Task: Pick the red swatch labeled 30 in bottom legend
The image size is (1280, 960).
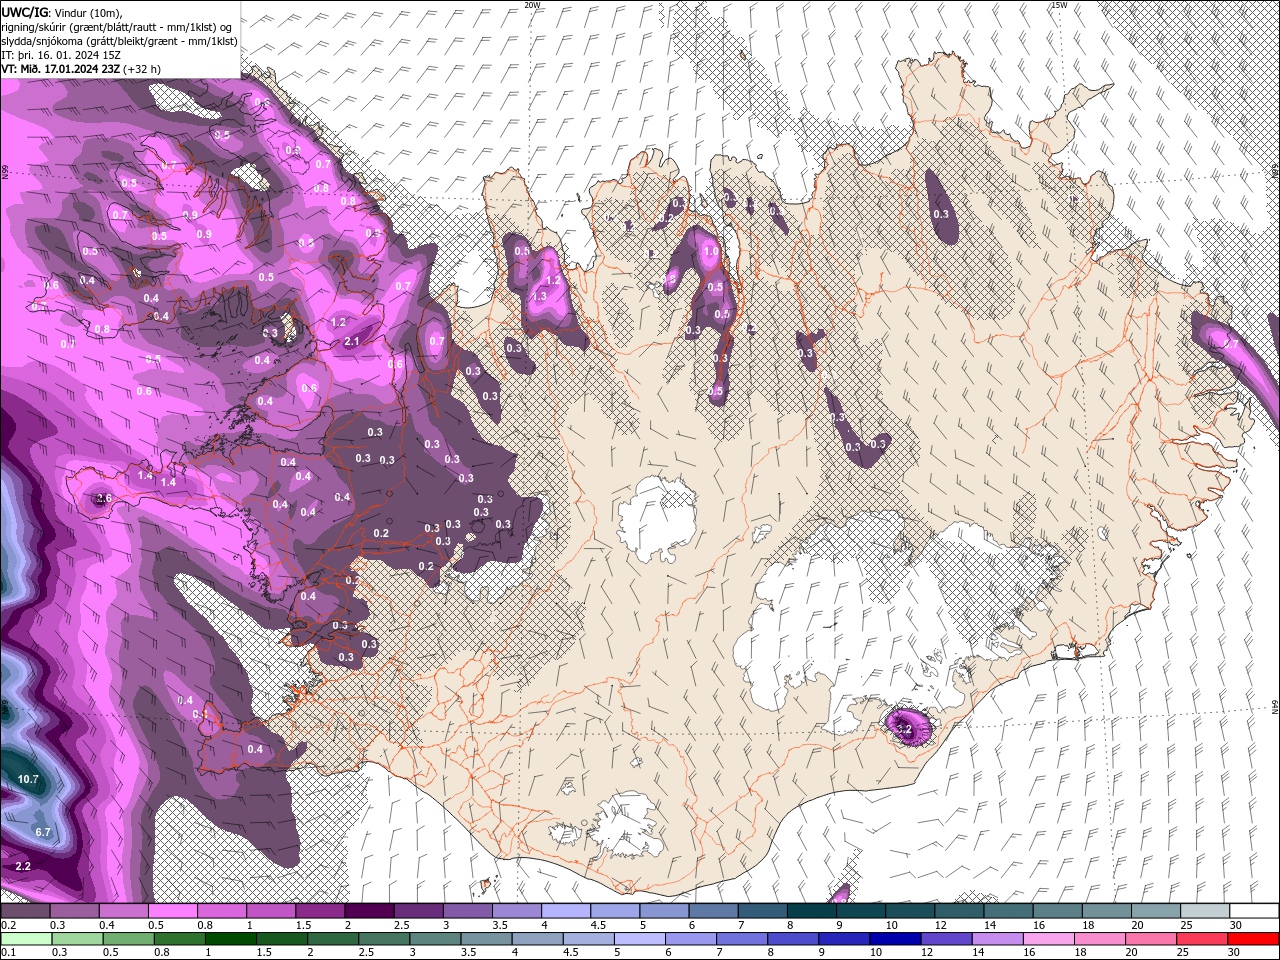Action: click(1254, 938)
